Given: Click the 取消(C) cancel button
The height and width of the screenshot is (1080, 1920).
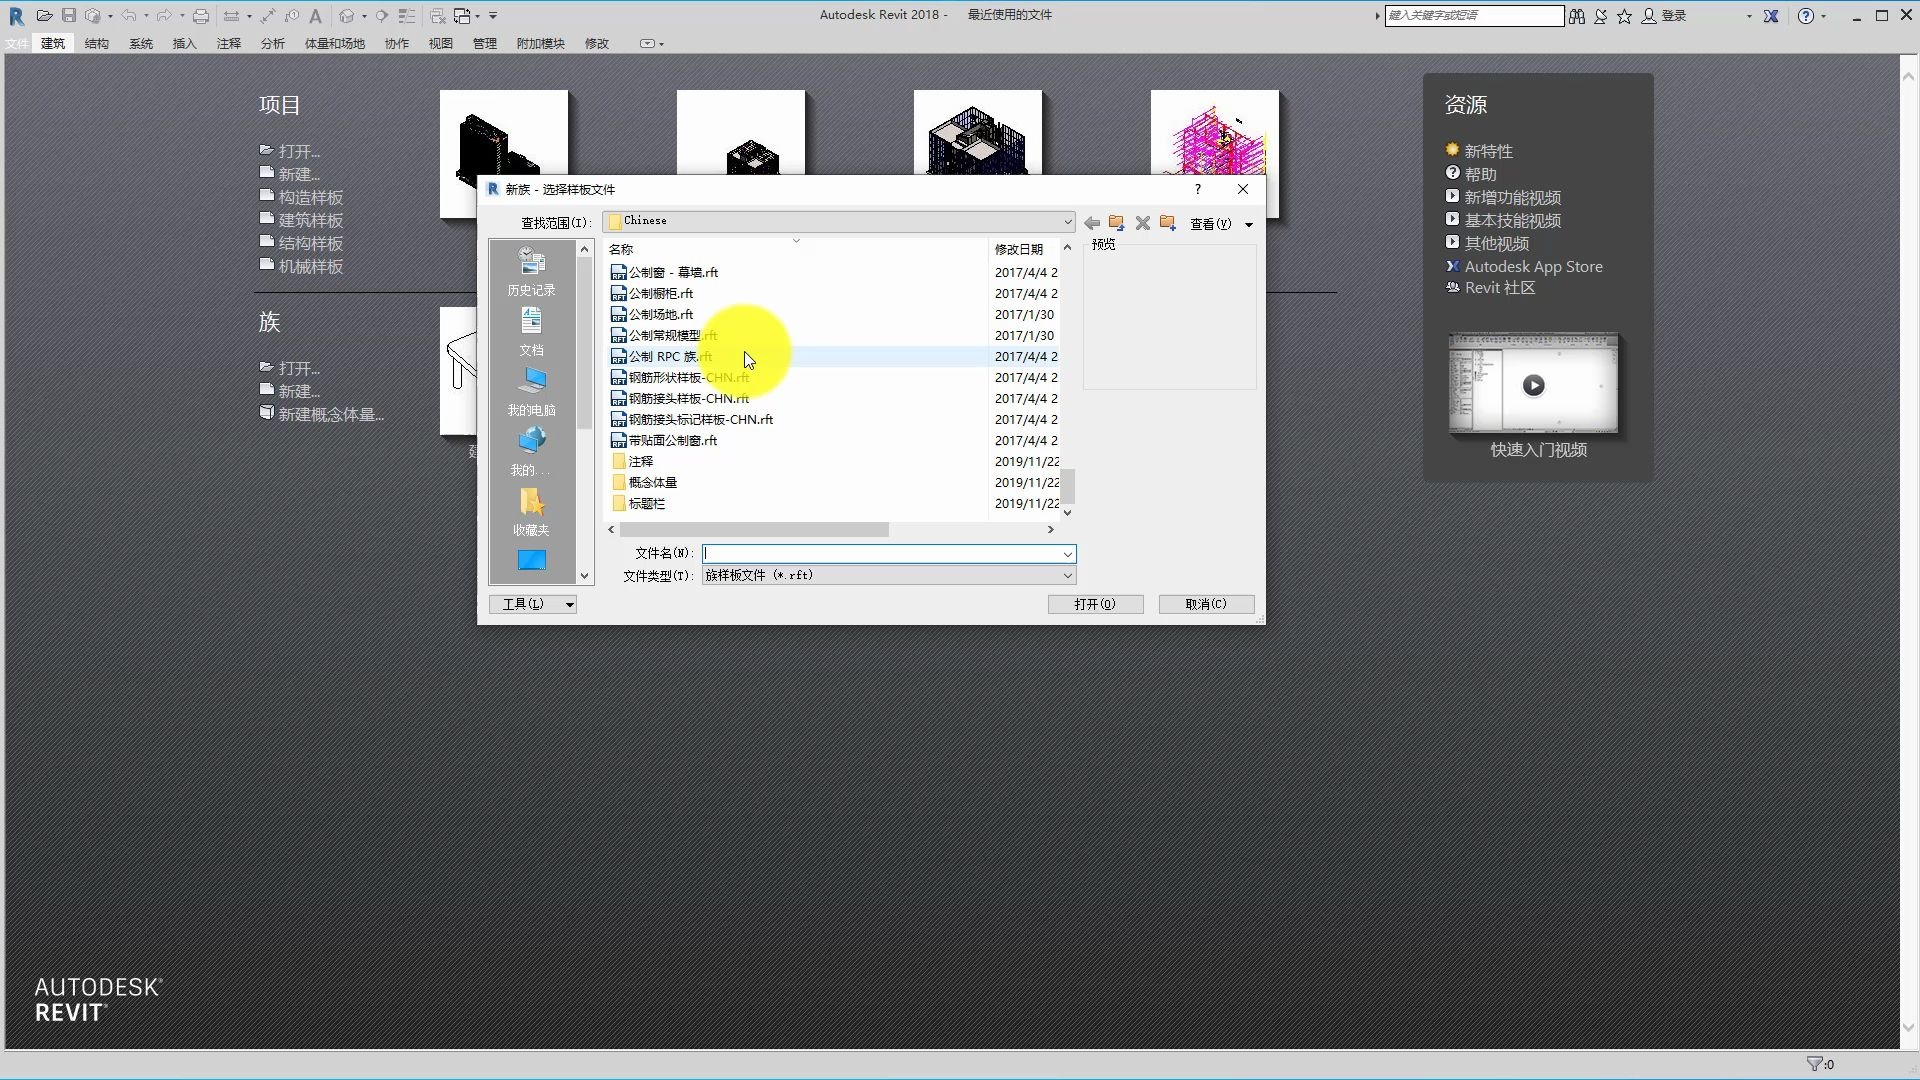Looking at the screenshot, I should pos(1206,604).
